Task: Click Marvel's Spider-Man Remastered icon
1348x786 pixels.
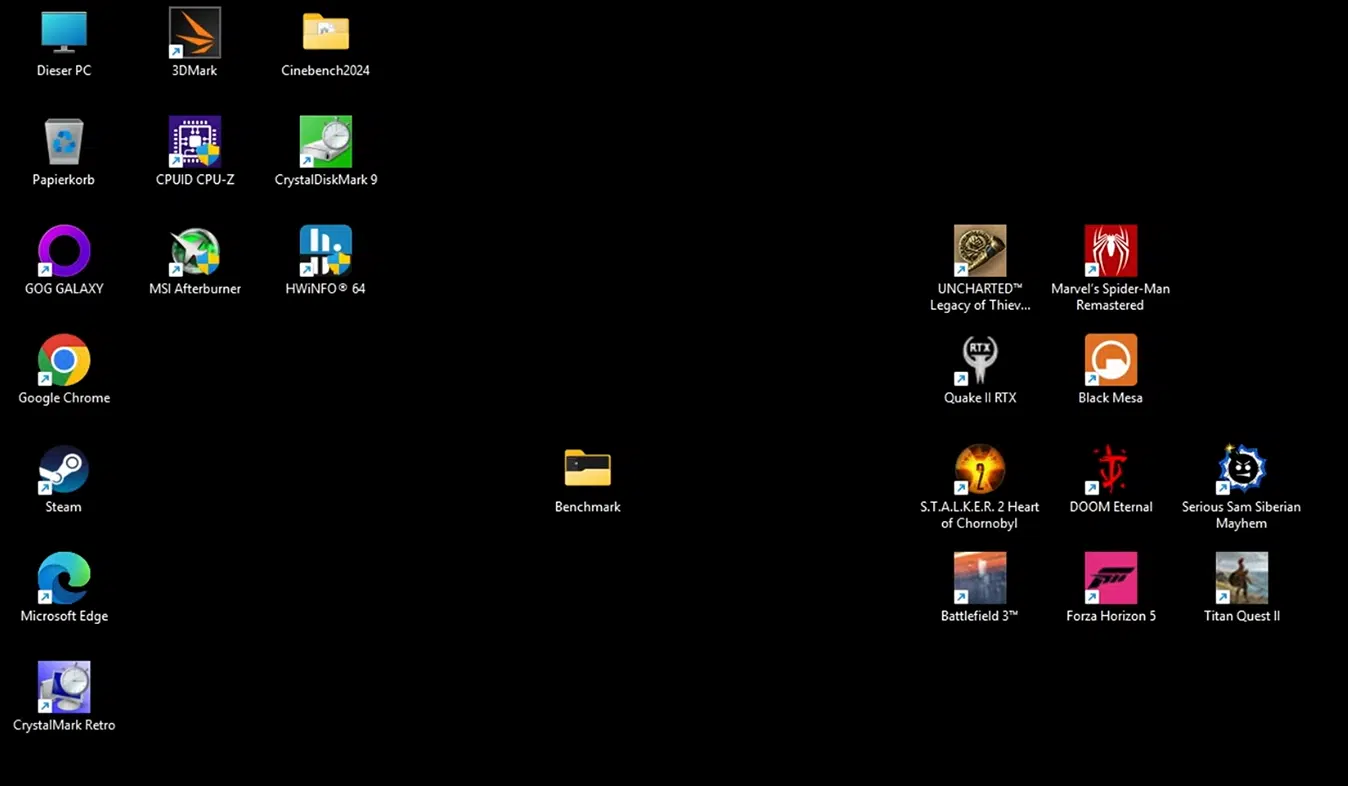Action: tap(1111, 252)
